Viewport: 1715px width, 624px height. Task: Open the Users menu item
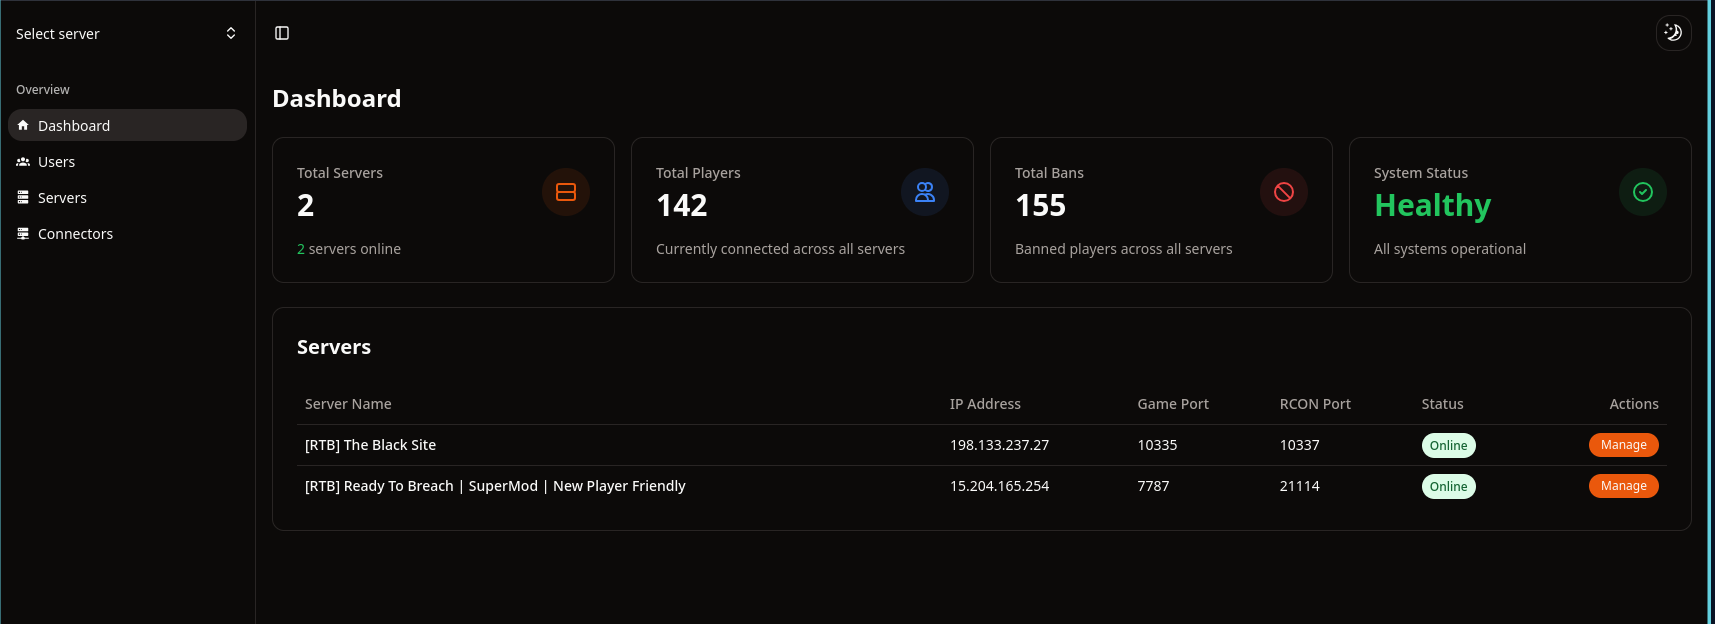point(57,162)
